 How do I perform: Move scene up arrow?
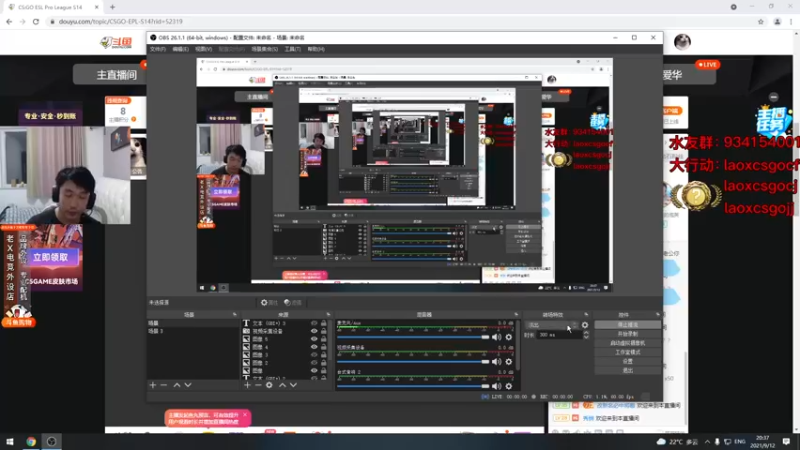tap(177, 385)
